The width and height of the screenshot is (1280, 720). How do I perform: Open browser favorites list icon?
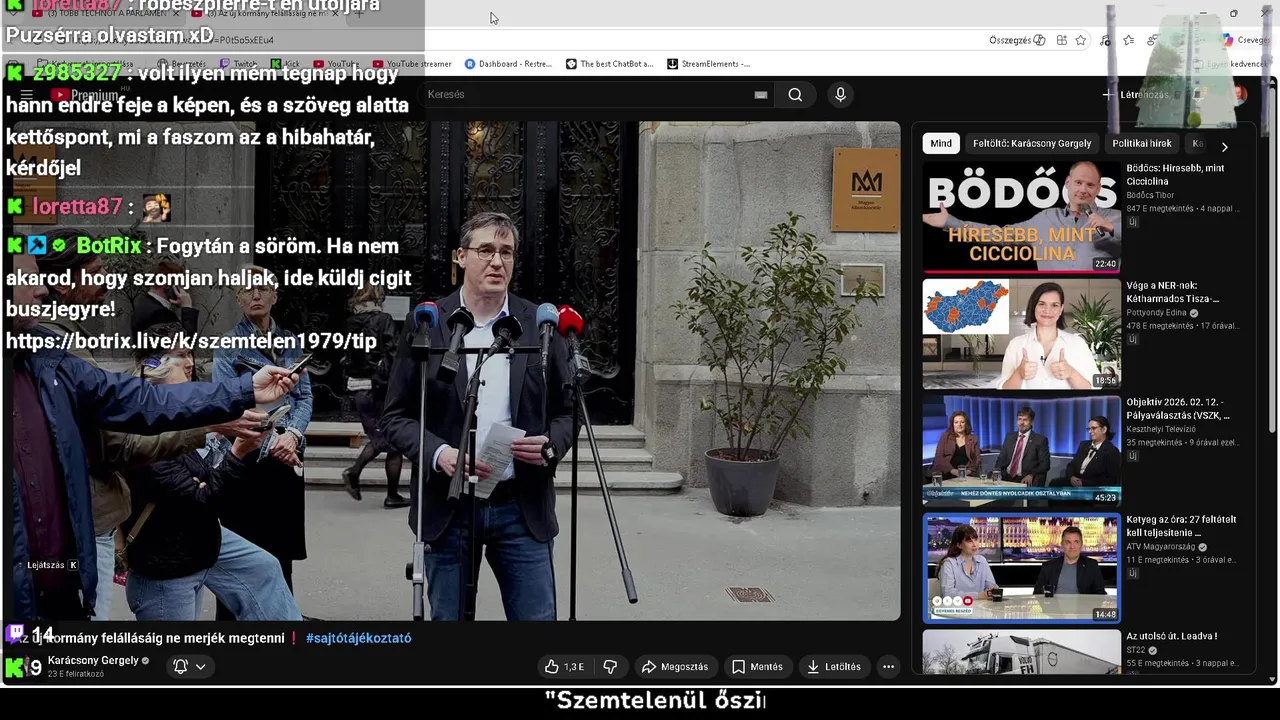(x=1129, y=40)
